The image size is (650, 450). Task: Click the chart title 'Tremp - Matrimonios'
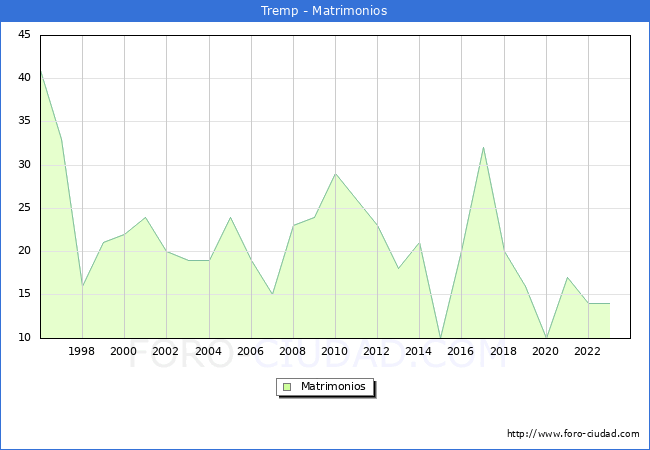(x=325, y=11)
